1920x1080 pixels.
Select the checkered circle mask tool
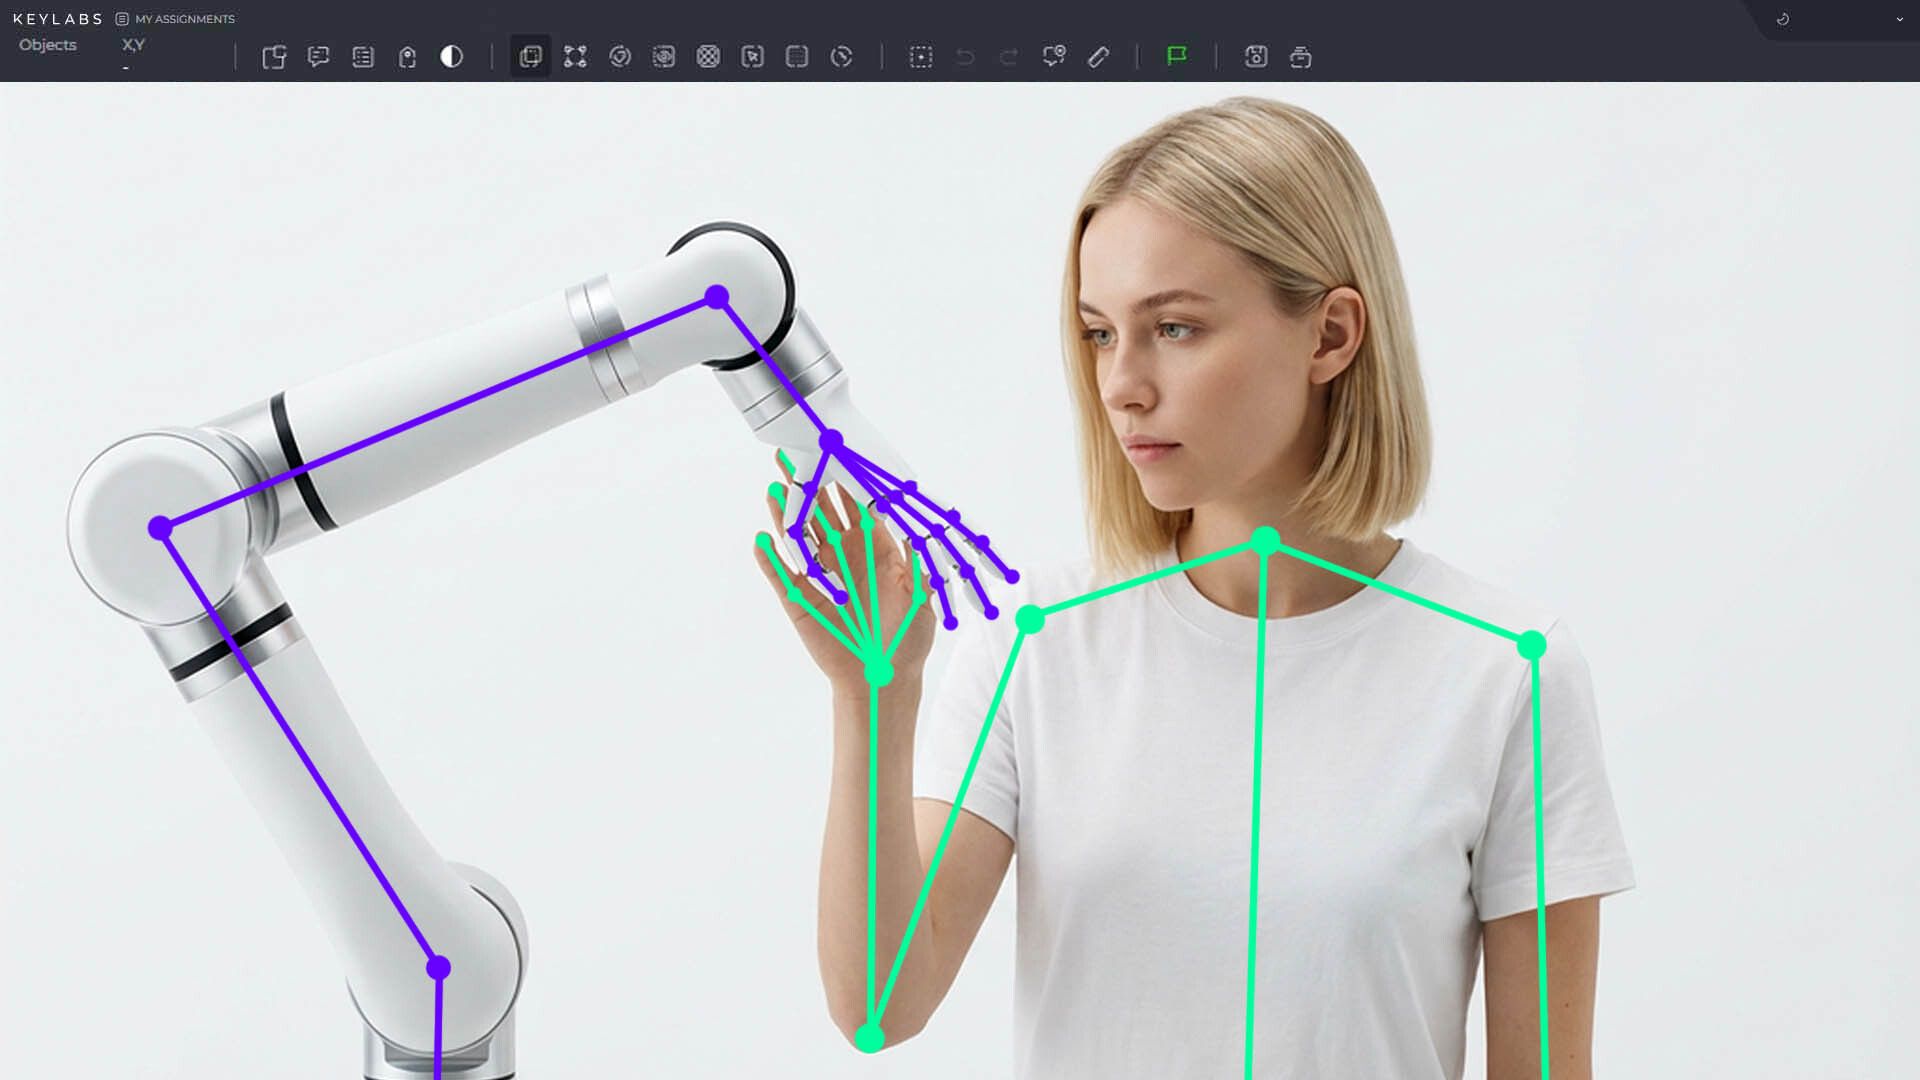point(708,57)
